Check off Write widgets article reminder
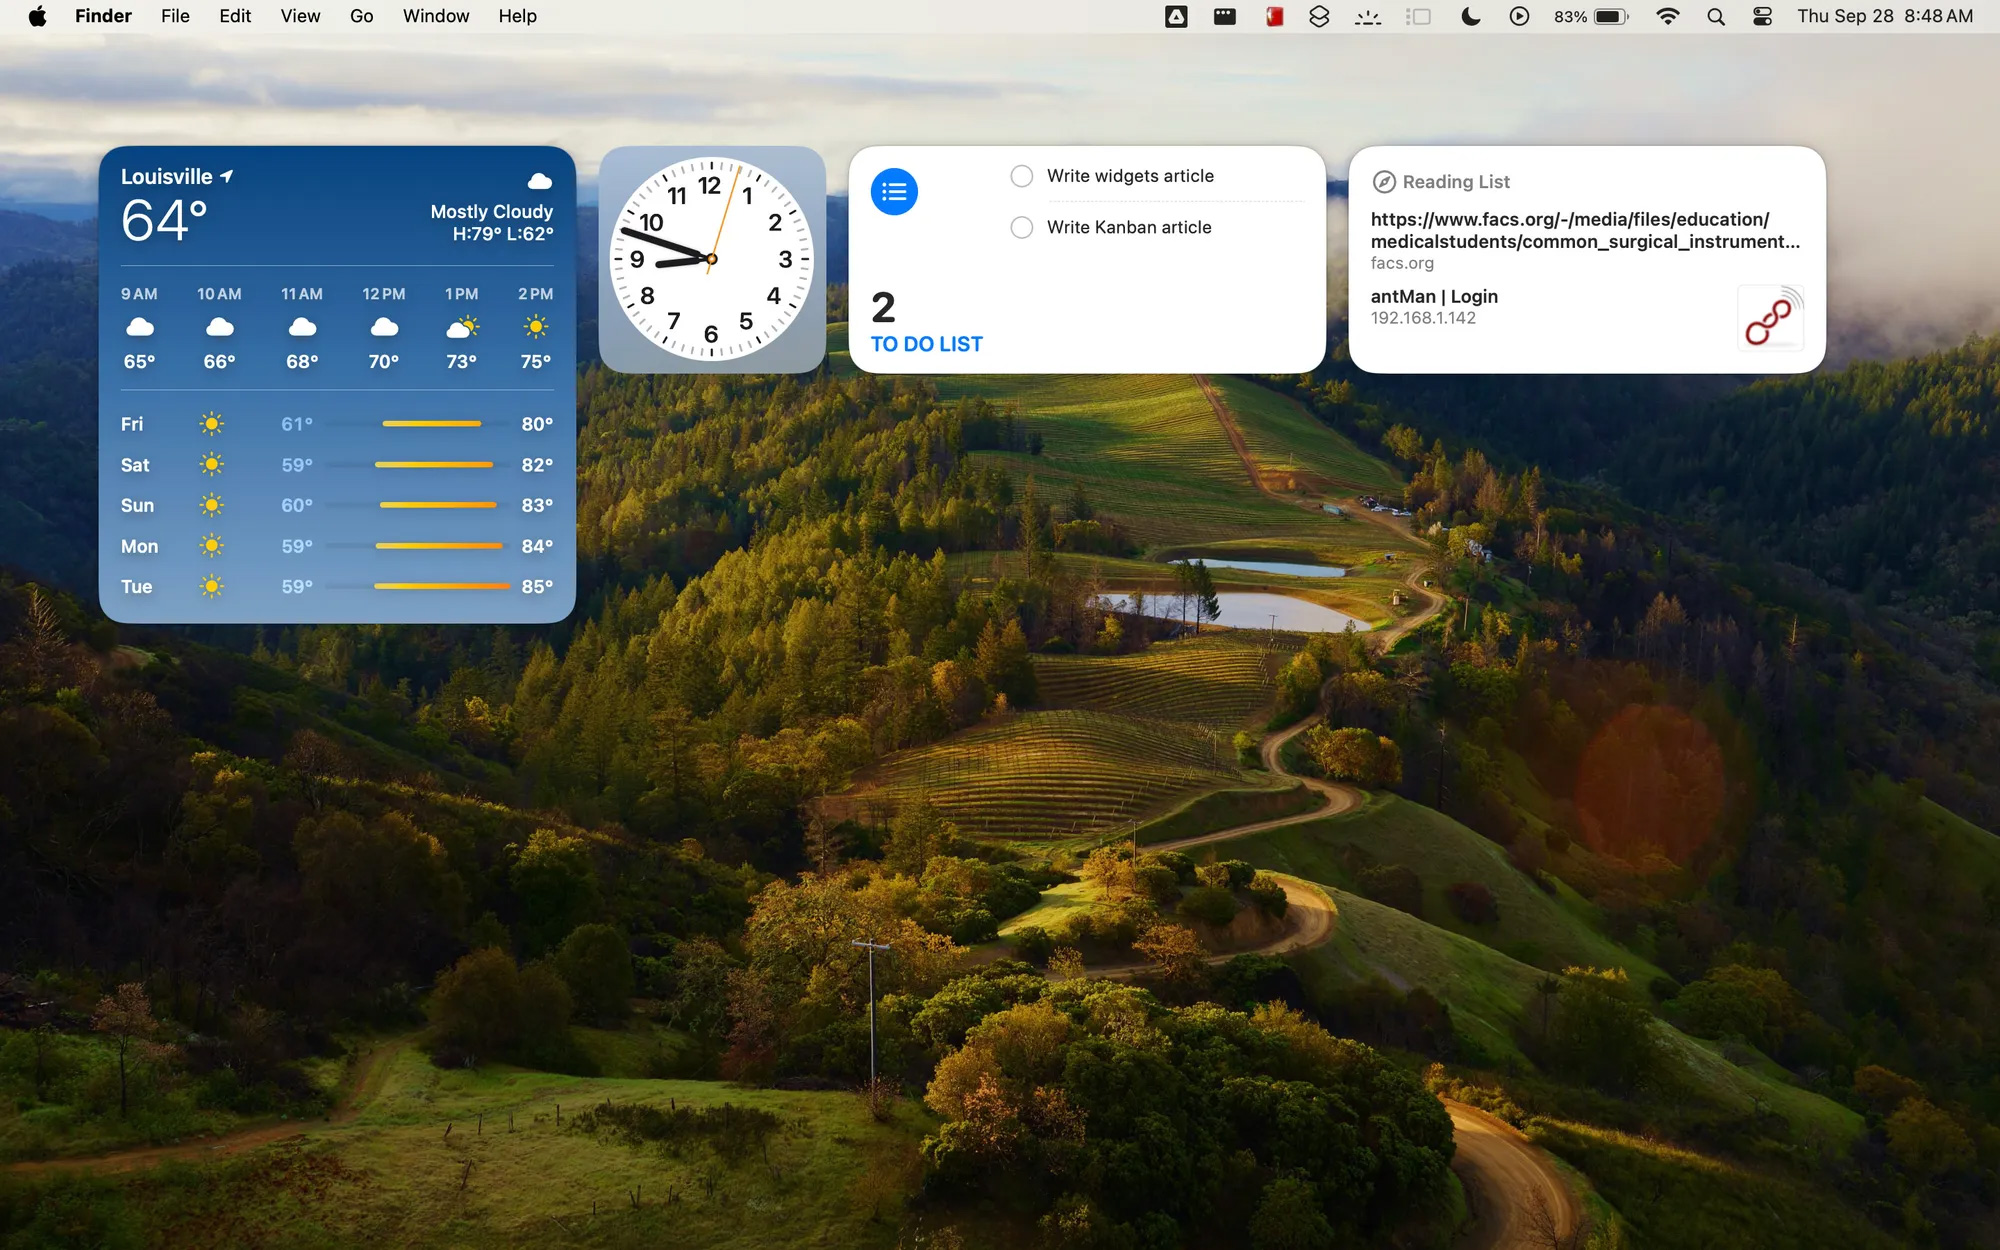 click(1021, 176)
